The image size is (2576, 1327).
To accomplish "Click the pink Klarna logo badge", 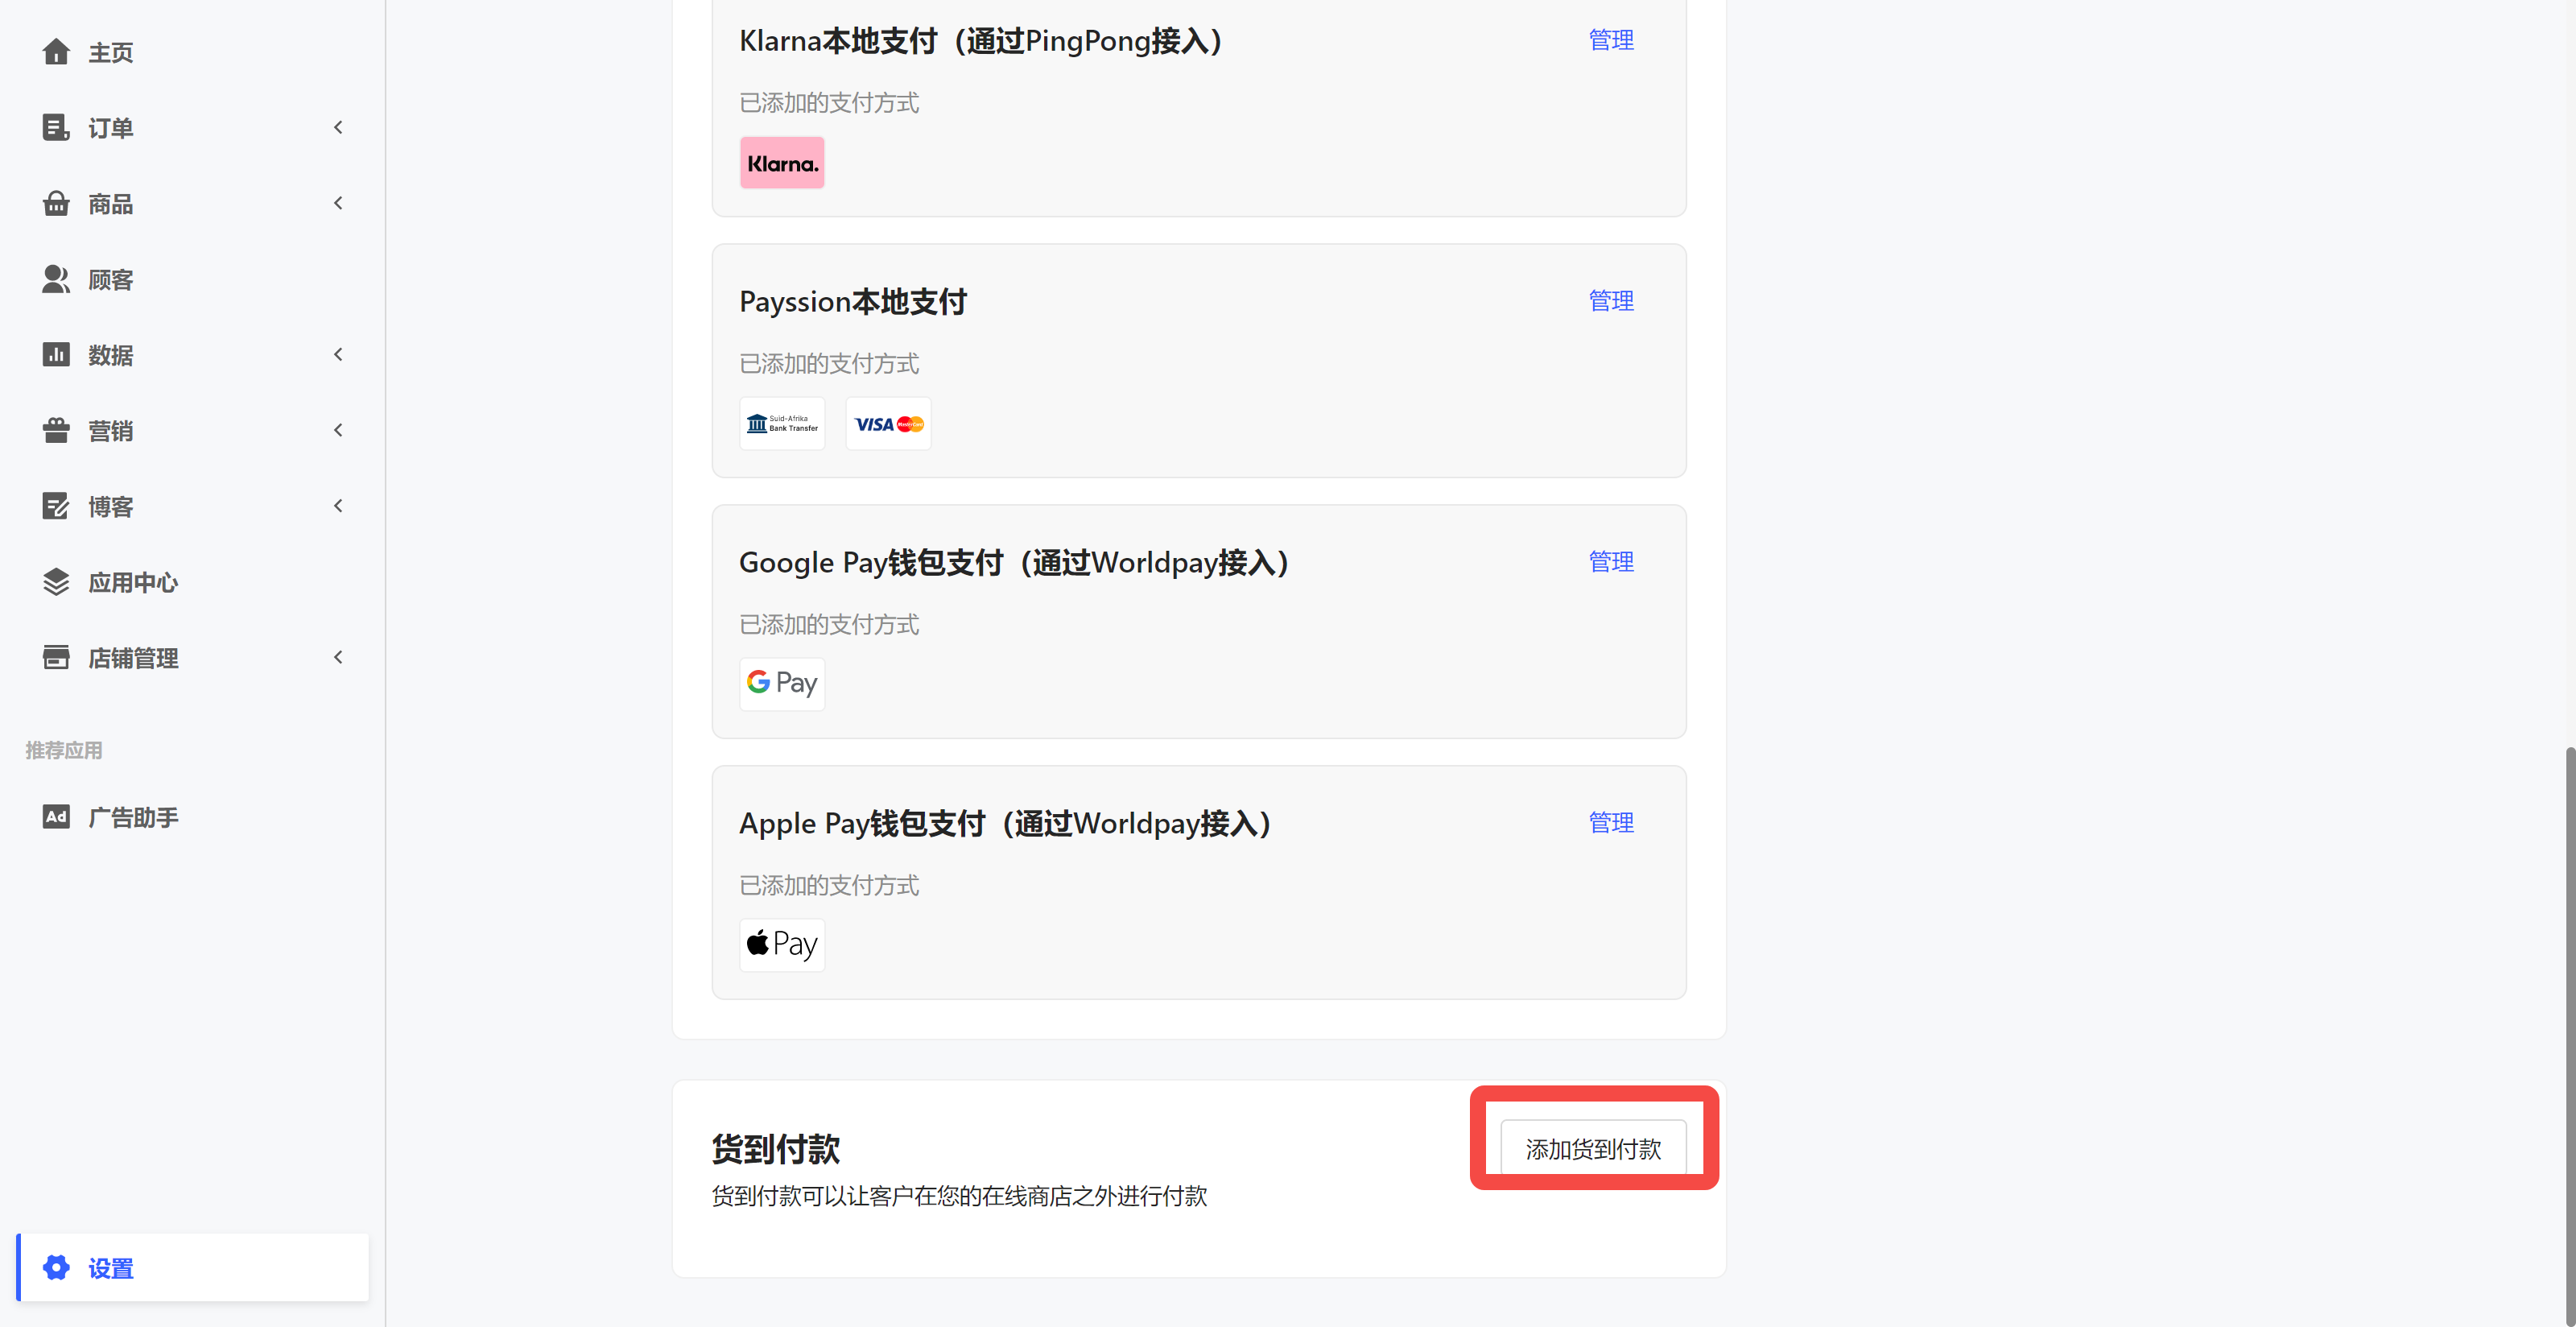I will [782, 163].
